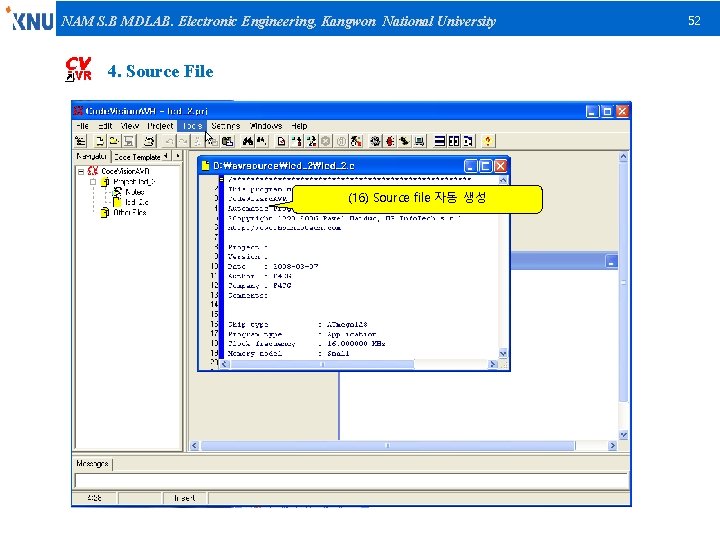Click the Paste clipboard toolbar icon
The image size is (720, 540).
point(228,141)
